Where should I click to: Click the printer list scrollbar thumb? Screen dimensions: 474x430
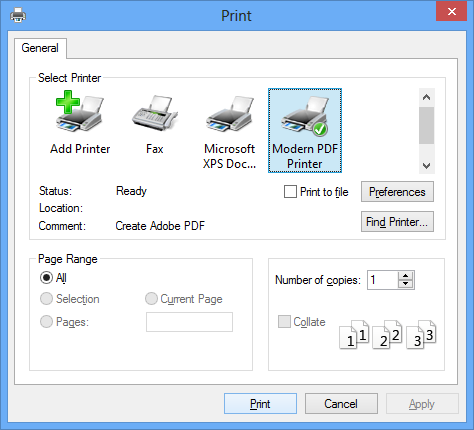point(426,125)
